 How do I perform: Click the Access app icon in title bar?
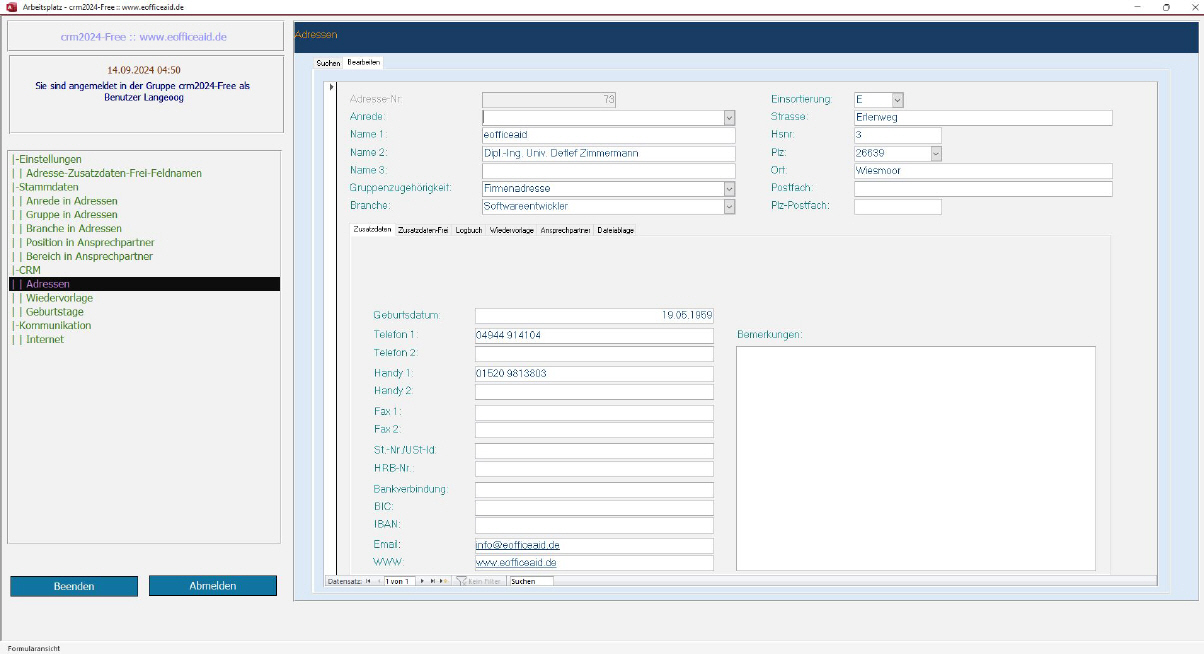(11, 7)
